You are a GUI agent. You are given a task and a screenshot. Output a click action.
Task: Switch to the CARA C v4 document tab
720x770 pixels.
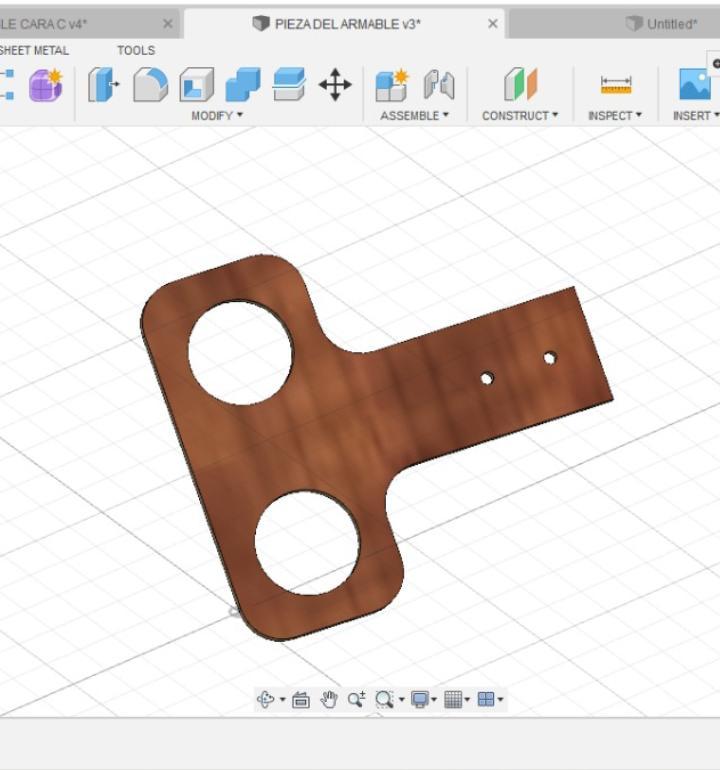88,24
